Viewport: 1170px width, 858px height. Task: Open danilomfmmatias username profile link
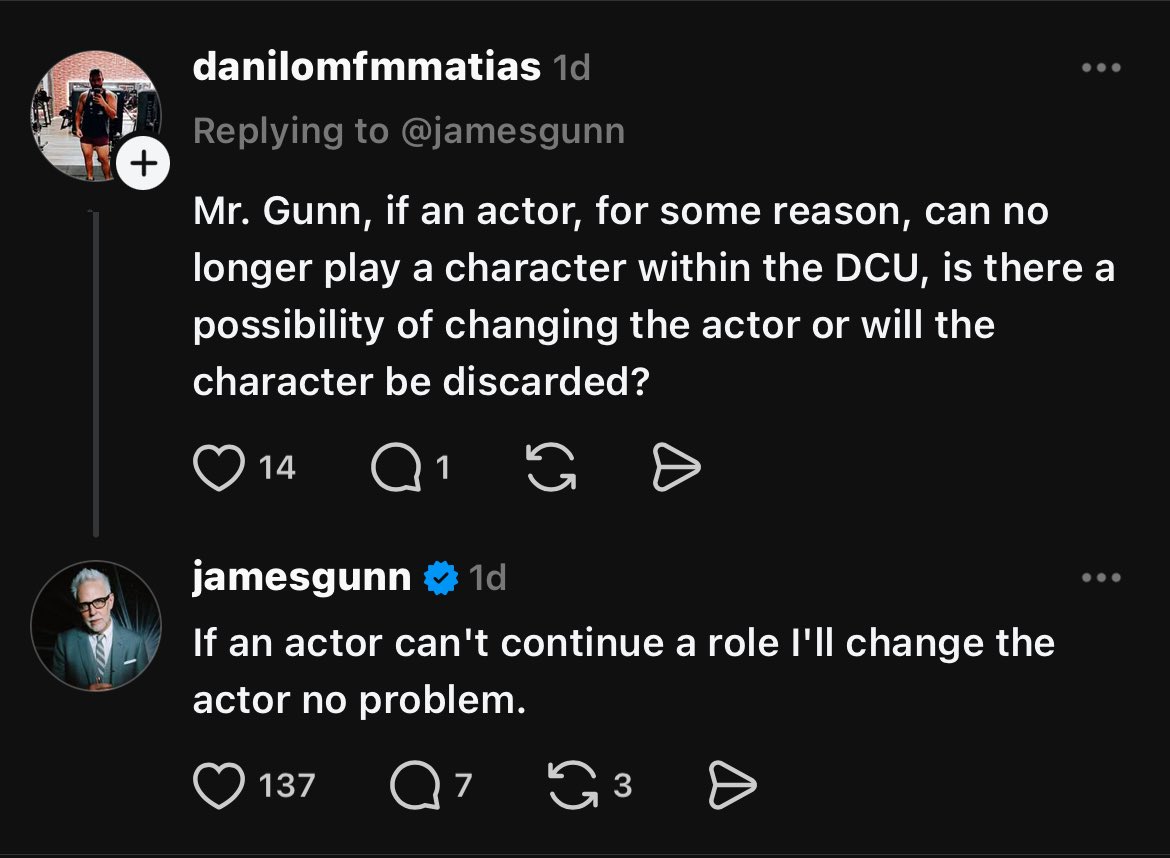(366, 68)
